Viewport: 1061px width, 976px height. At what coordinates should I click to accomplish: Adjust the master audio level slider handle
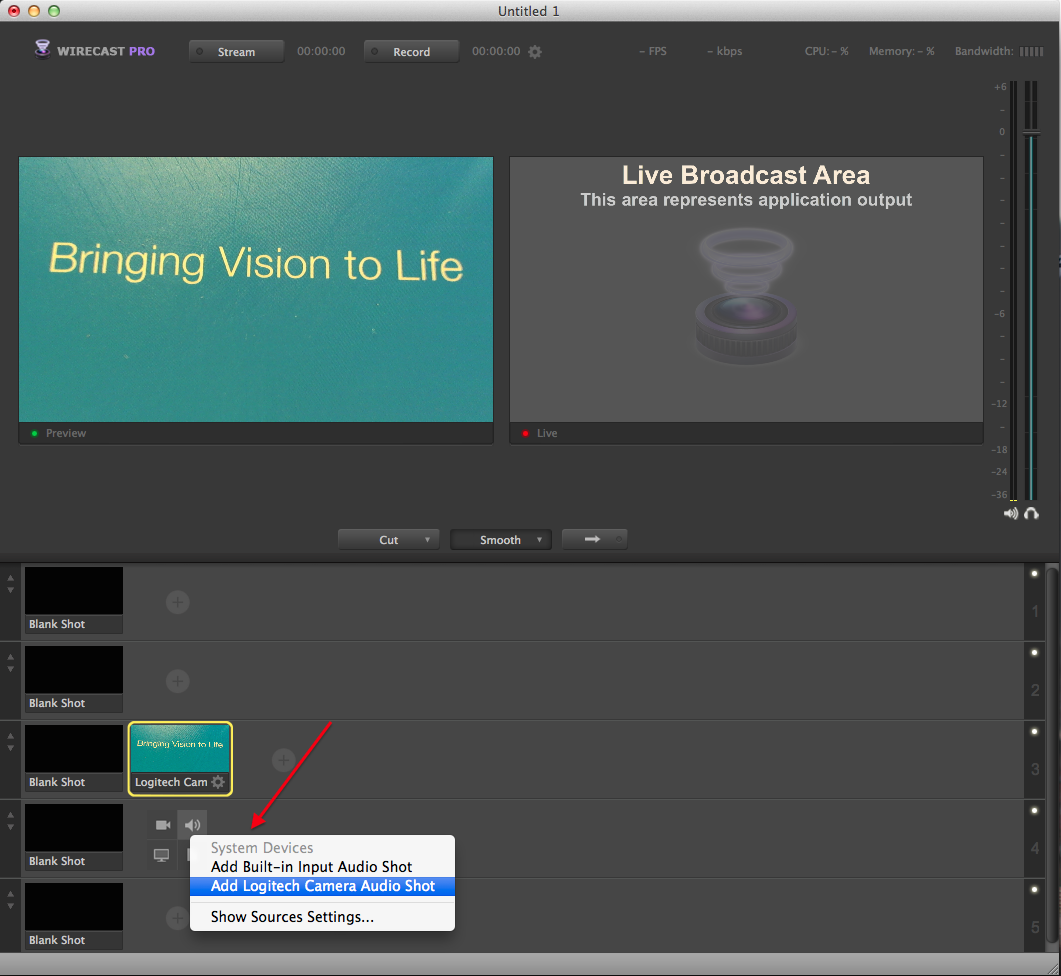point(1031,133)
